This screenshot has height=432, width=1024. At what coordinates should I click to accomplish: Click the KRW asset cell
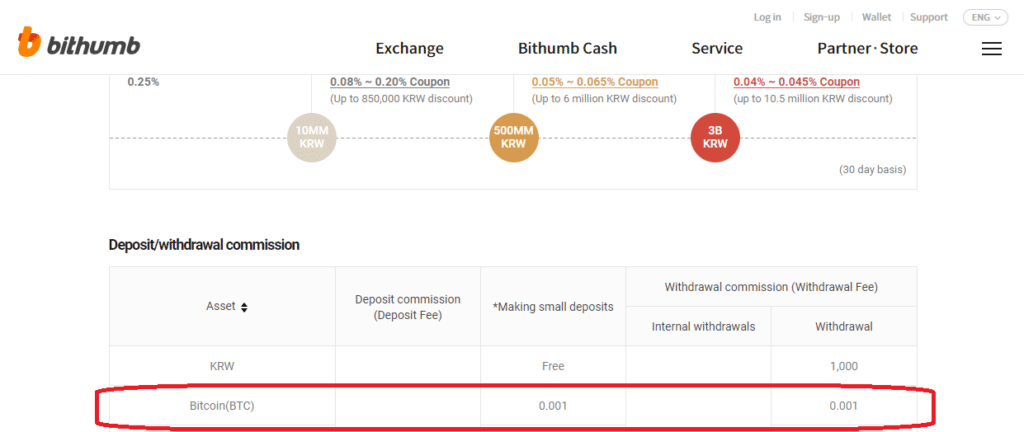222,367
